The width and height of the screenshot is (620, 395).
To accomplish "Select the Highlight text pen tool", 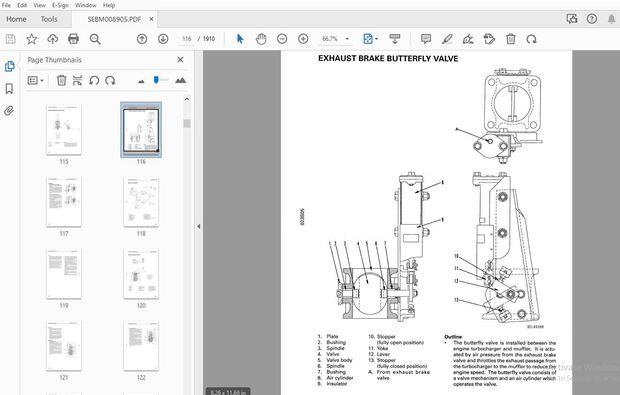I will 447,39.
